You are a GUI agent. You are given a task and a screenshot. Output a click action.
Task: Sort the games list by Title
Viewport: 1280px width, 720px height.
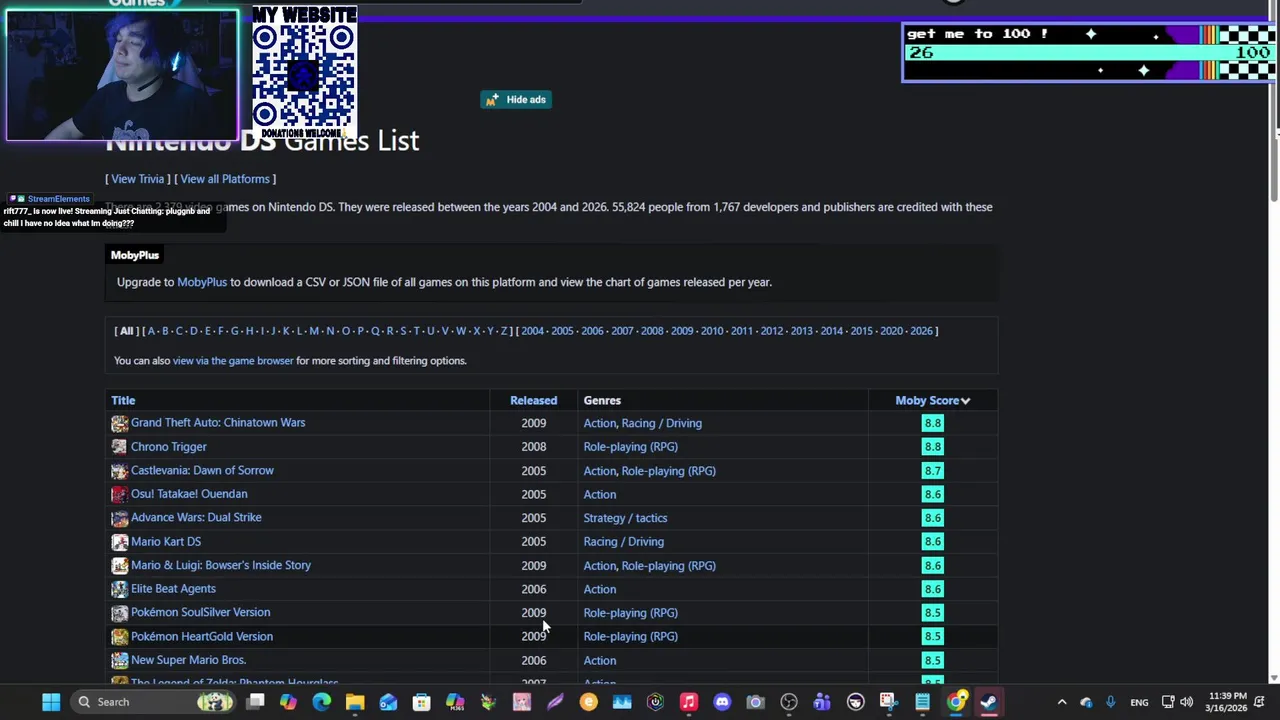pyautogui.click(x=123, y=400)
